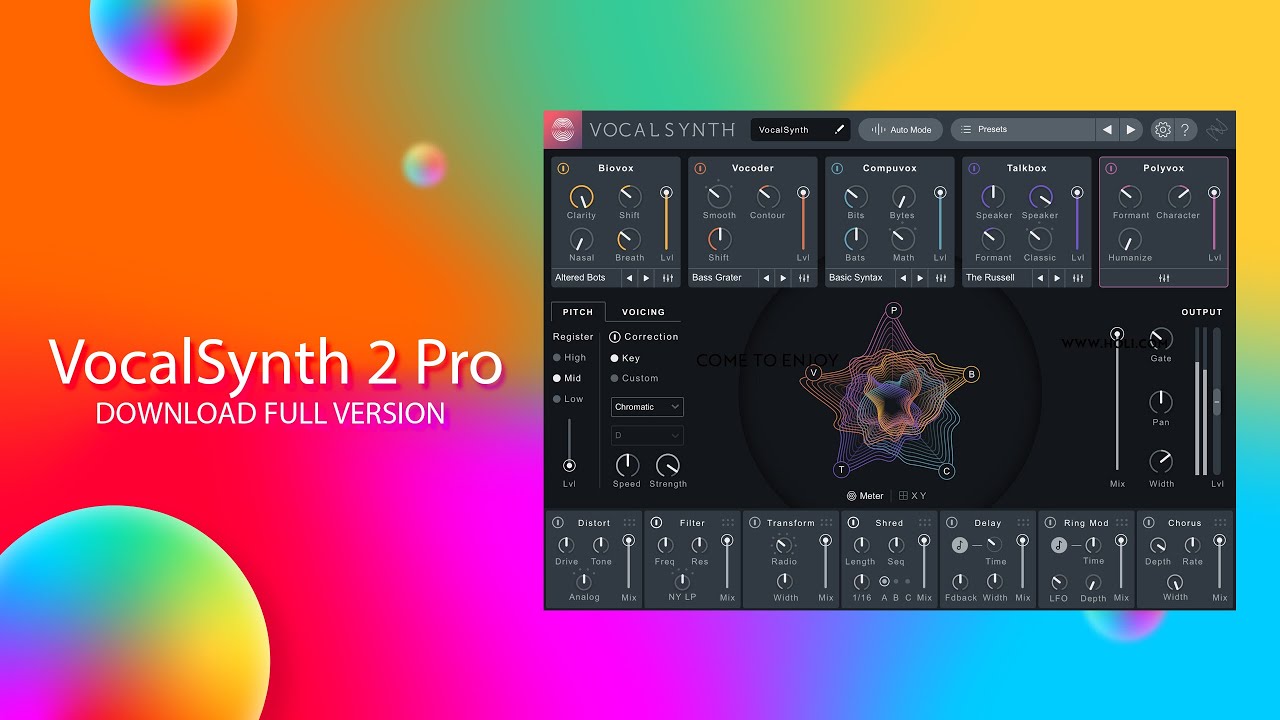Go to previous Vocoder preset from Bass Grater
The height and width of the screenshot is (720, 1280).
(x=766, y=278)
